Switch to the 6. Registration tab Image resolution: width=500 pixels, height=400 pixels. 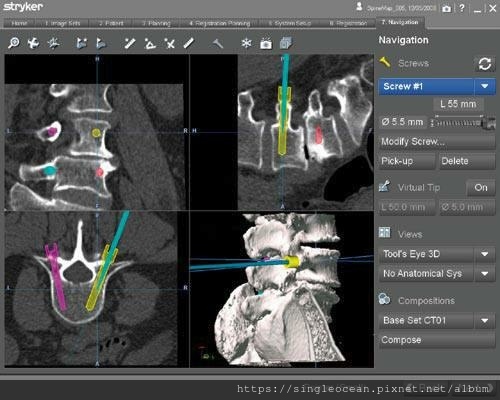coord(348,23)
